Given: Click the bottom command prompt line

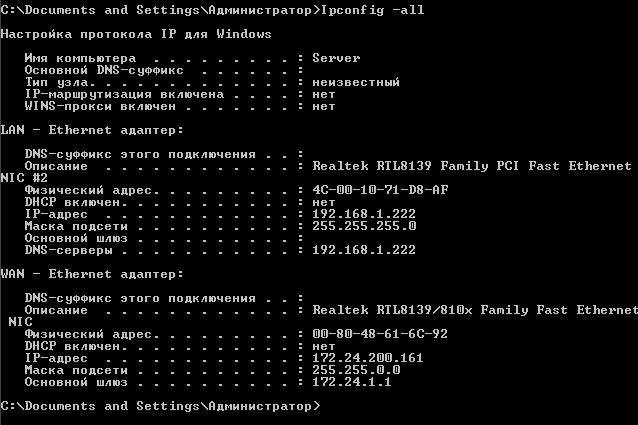Looking at the screenshot, I should pyautogui.click(x=160, y=406).
